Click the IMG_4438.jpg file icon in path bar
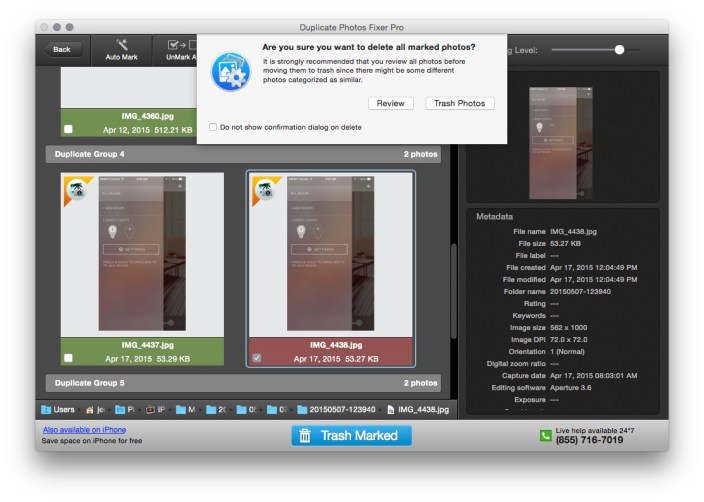The width and height of the screenshot is (704, 502). click(390, 410)
